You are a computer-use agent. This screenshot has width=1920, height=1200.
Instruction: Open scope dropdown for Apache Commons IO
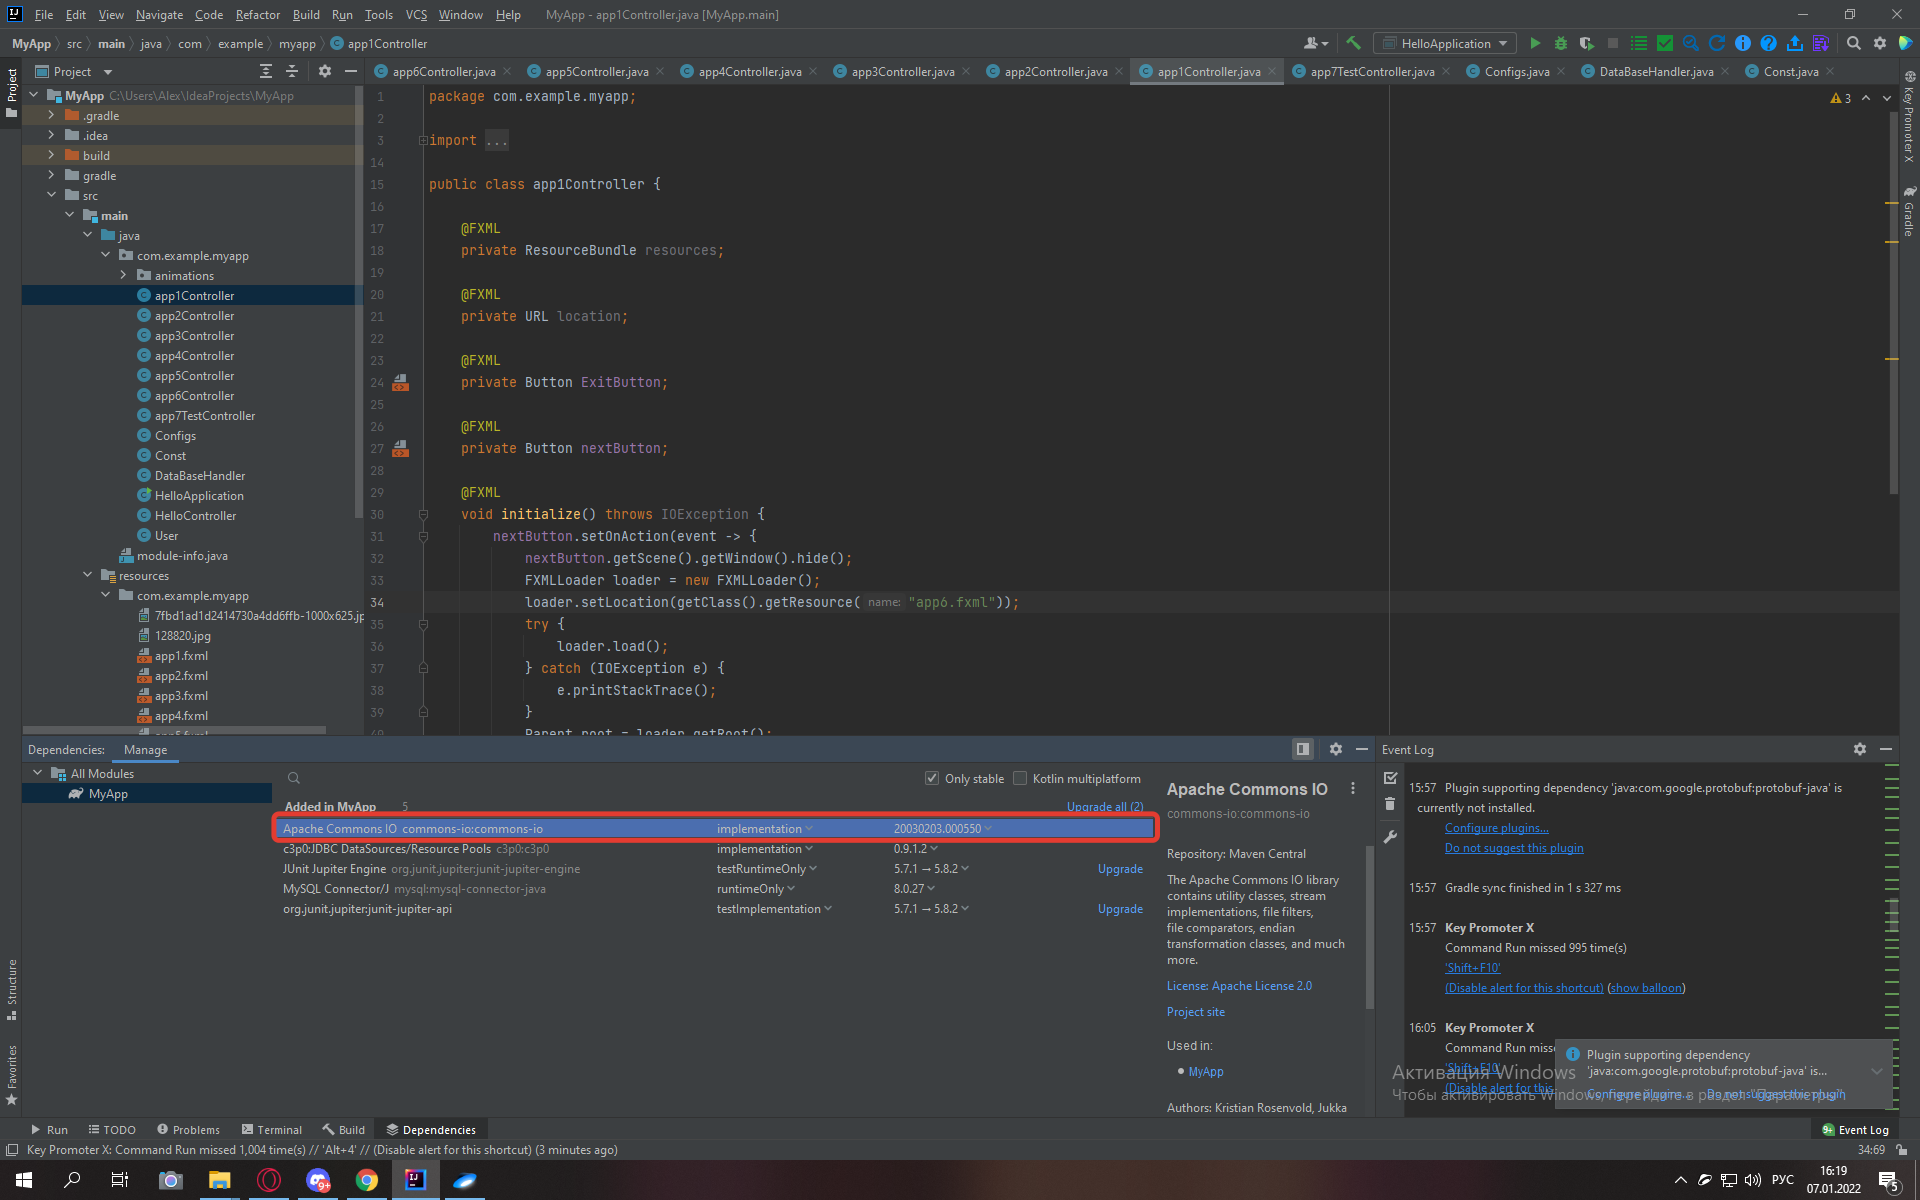click(765, 829)
